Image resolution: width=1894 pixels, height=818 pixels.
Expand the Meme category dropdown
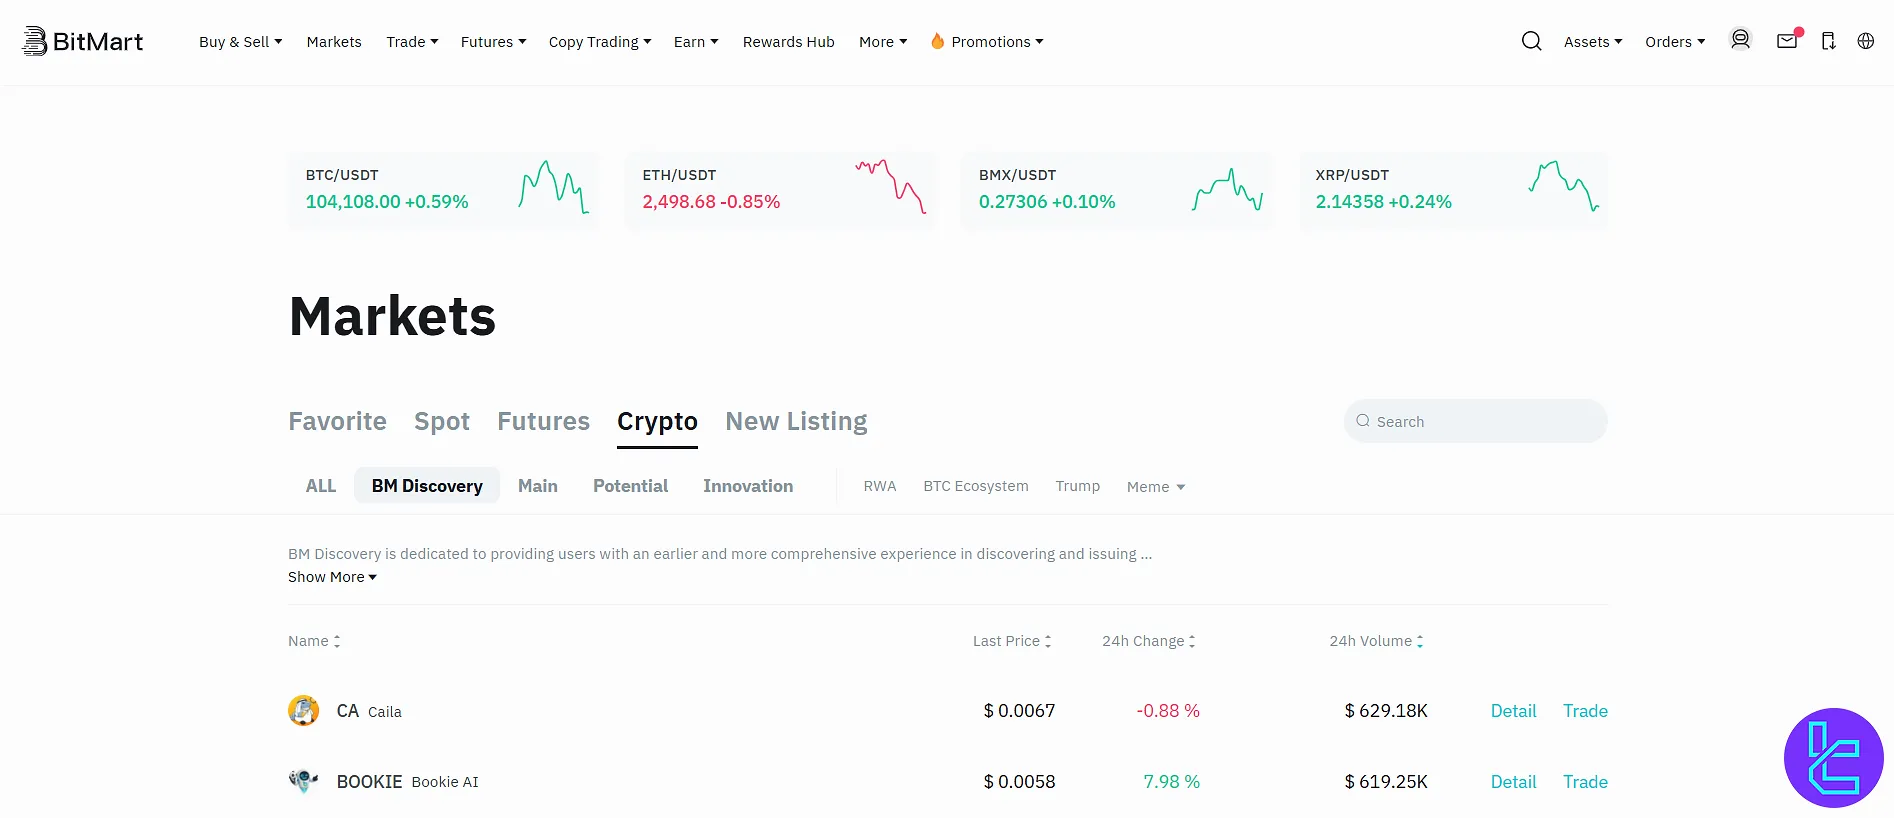1156,487
